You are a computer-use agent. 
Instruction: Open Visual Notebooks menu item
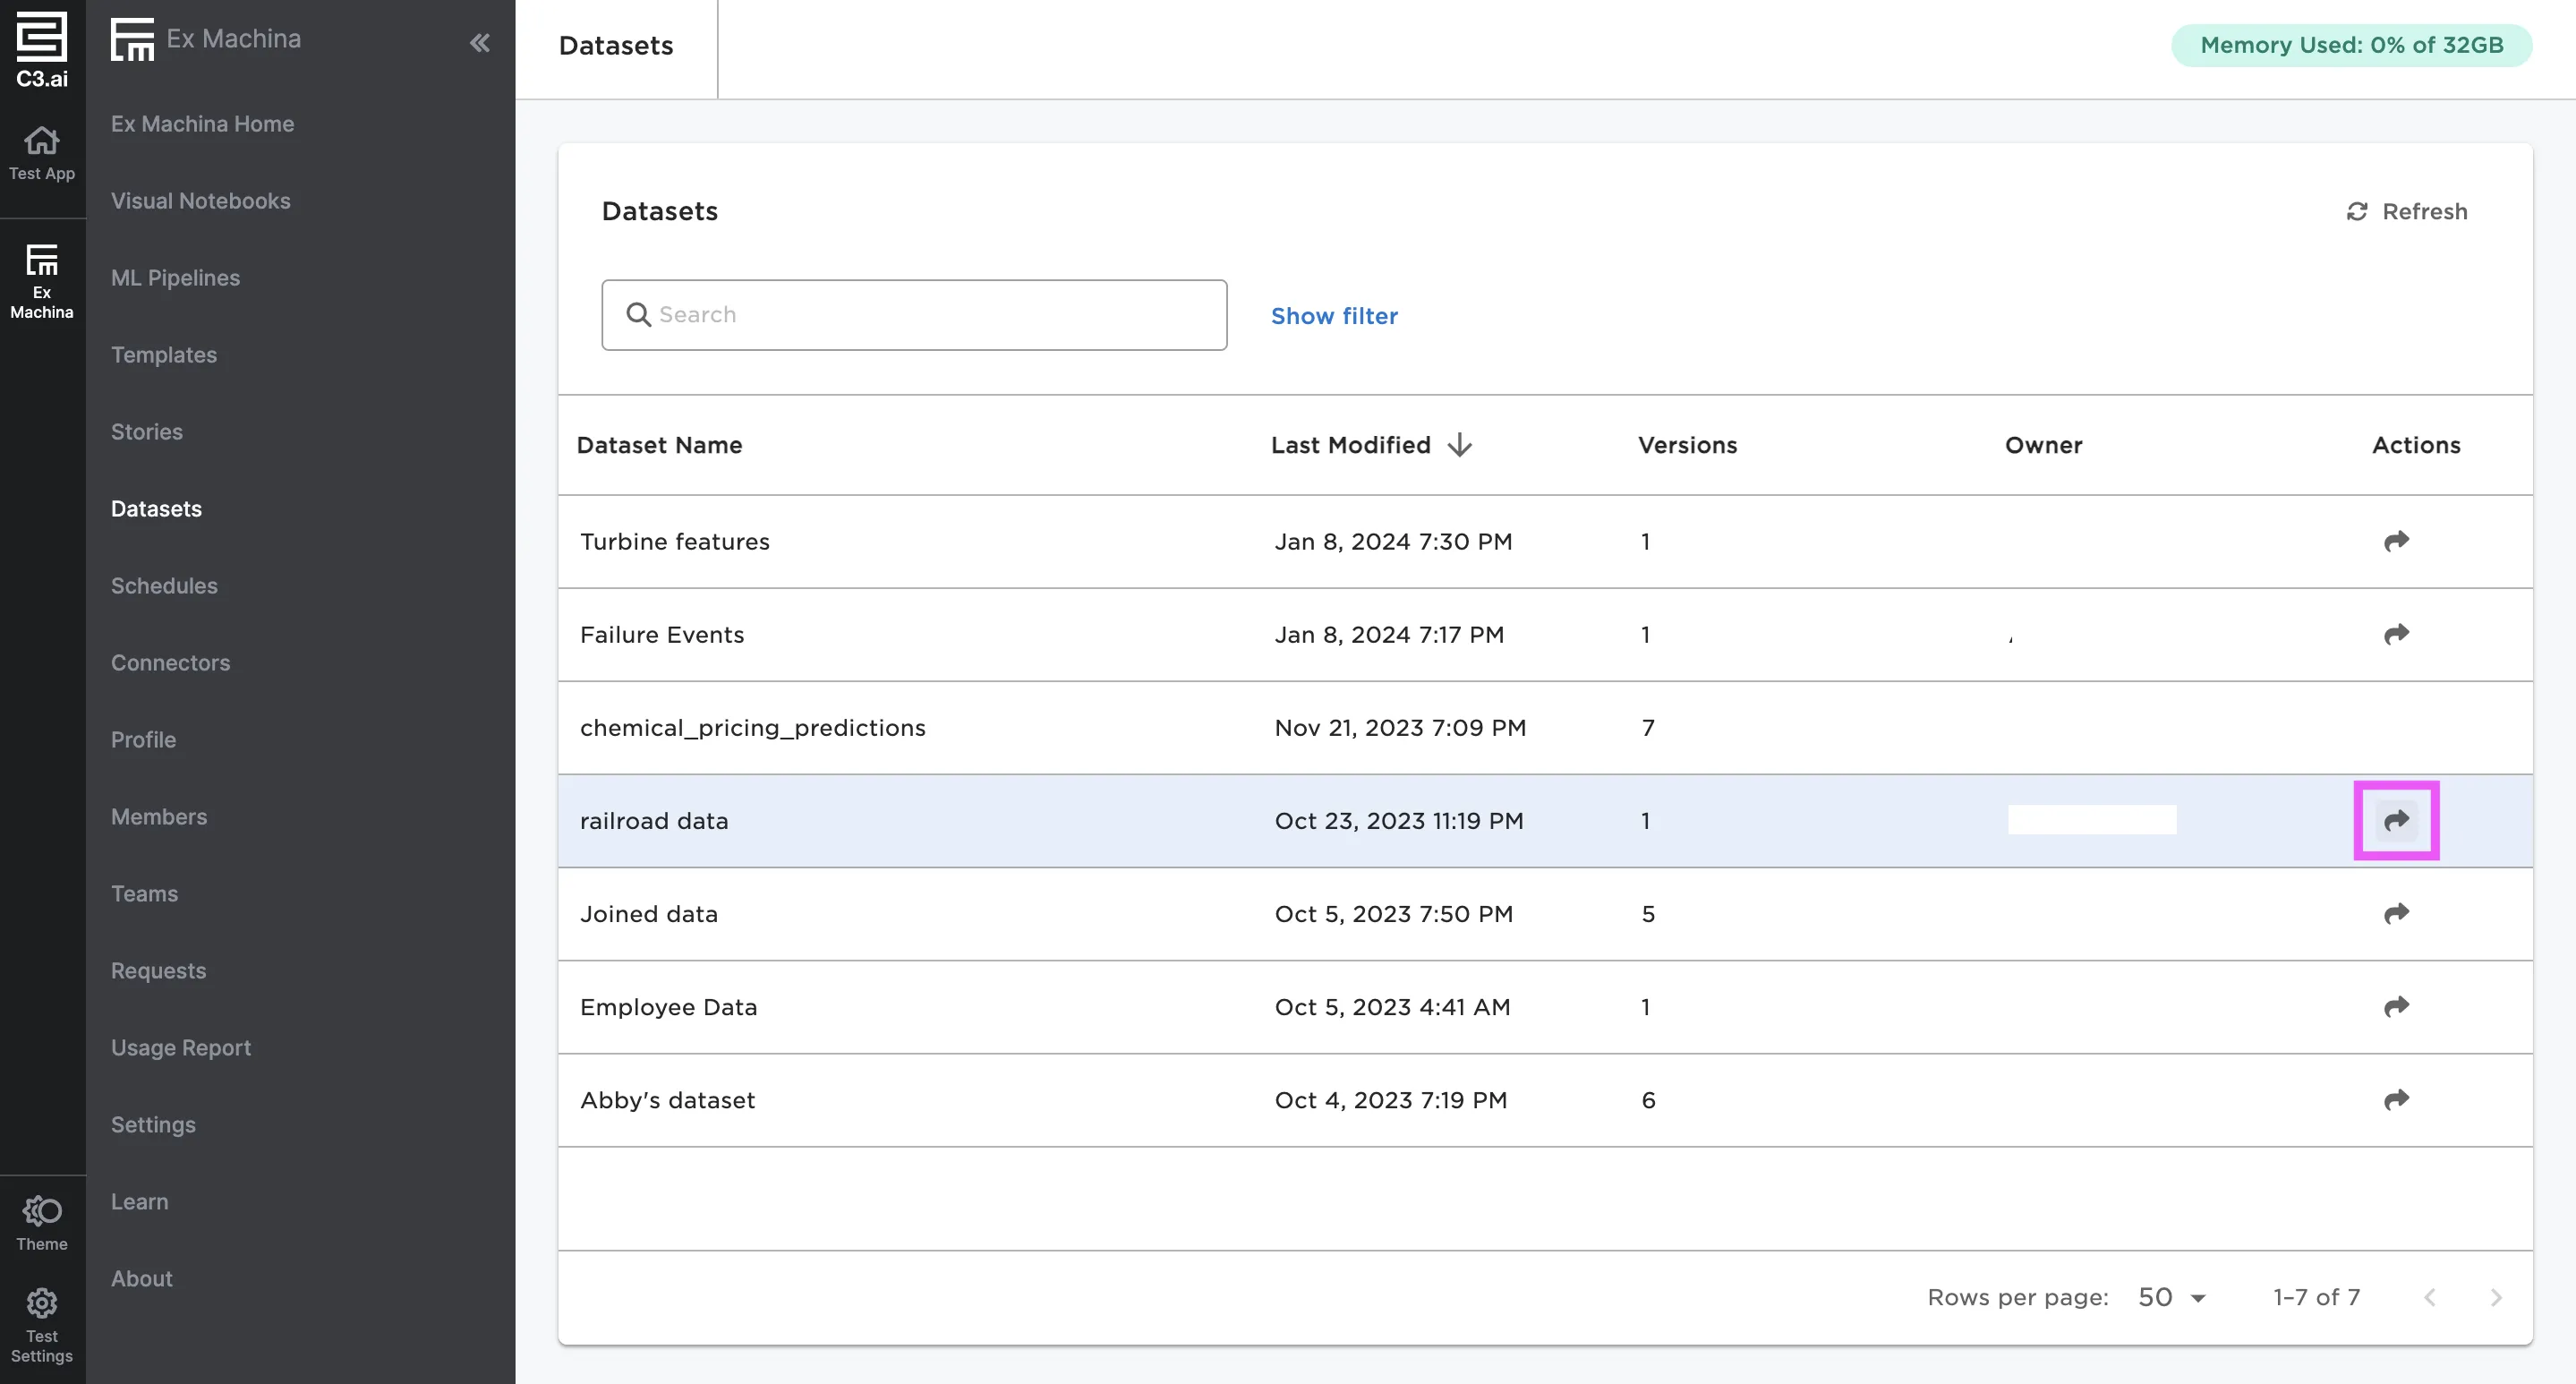(200, 201)
